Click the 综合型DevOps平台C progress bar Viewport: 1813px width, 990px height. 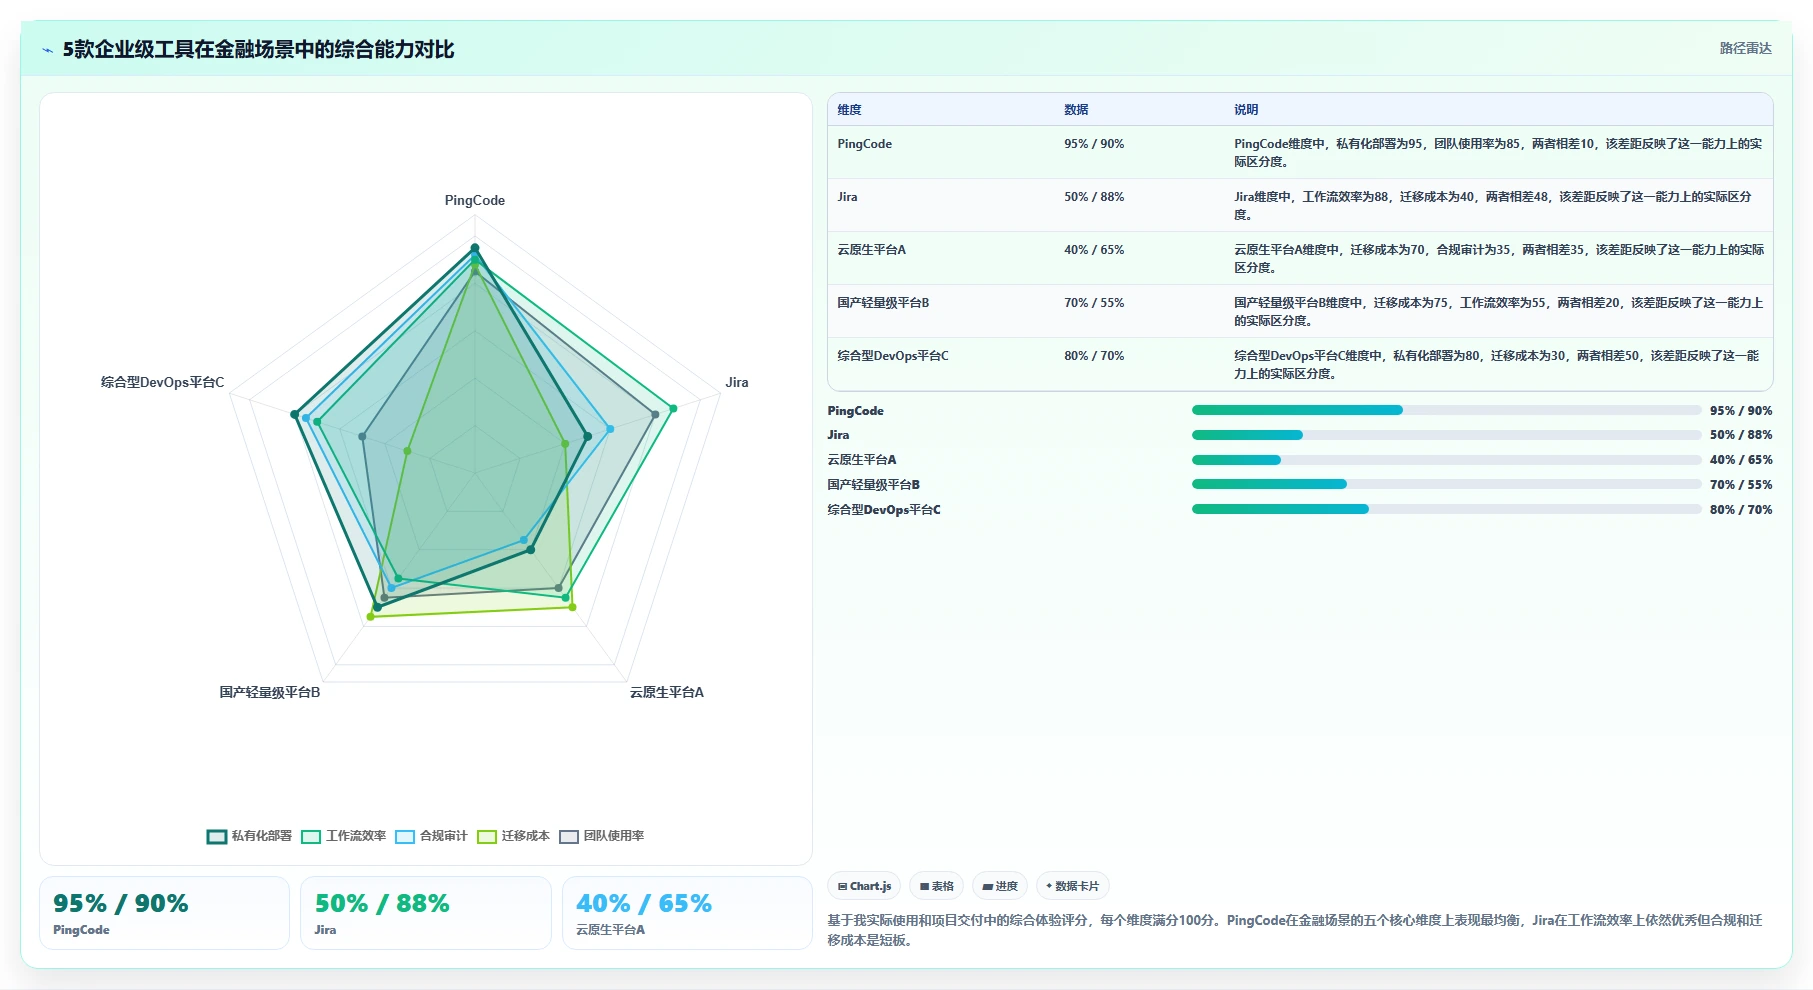pyautogui.click(x=1446, y=509)
